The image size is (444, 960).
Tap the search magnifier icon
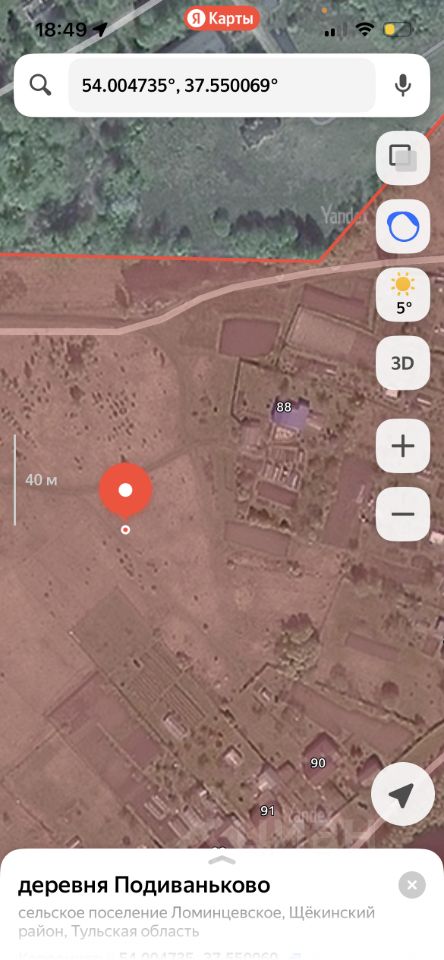(x=40, y=86)
